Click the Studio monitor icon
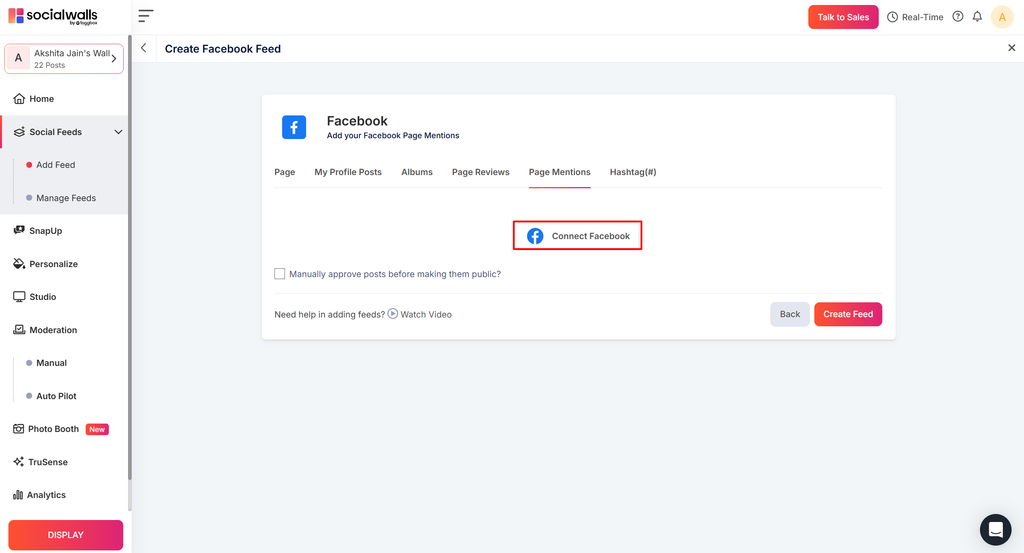1024x553 pixels. pyautogui.click(x=19, y=296)
